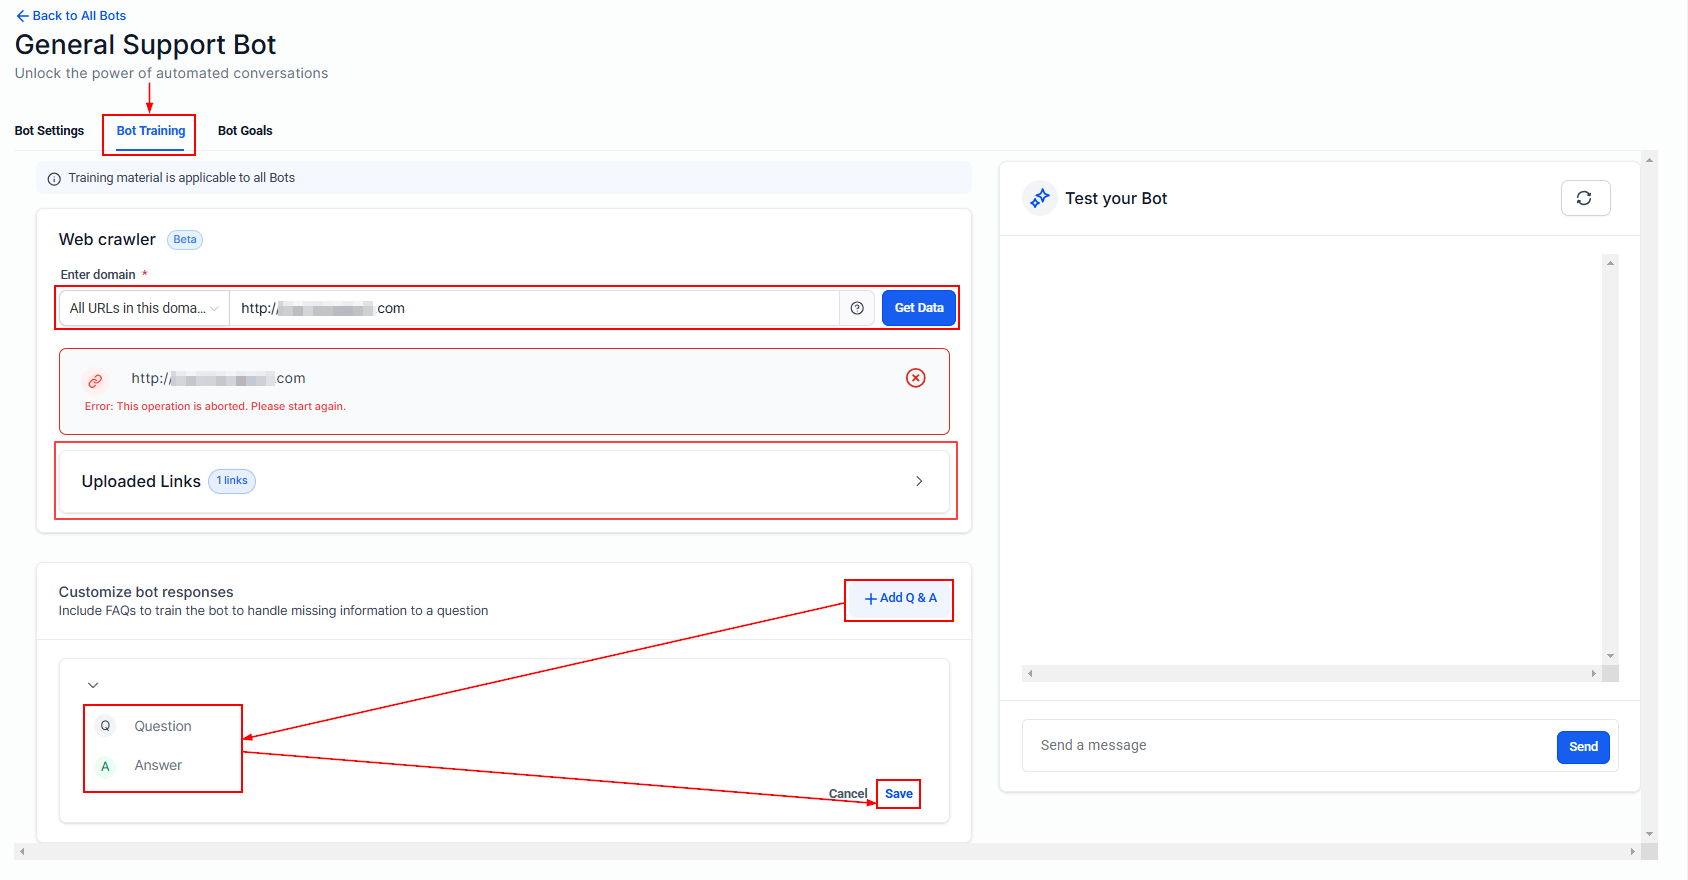Image resolution: width=1688 pixels, height=880 pixels.
Task: Click Add Q & A button
Action: click(x=900, y=598)
